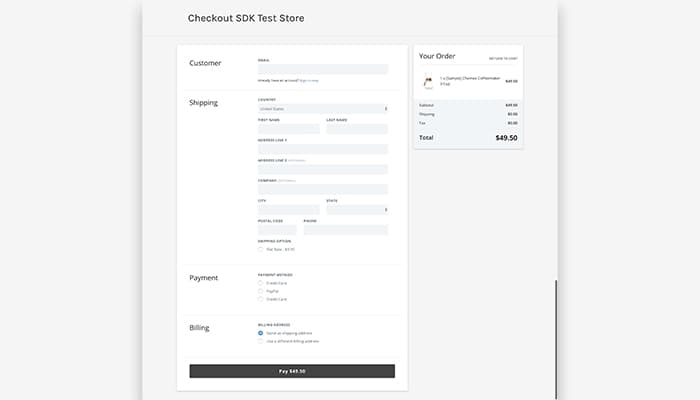The height and width of the screenshot is (400, 700).
Task: Click the Phone input field
Action: coord(345,230)
